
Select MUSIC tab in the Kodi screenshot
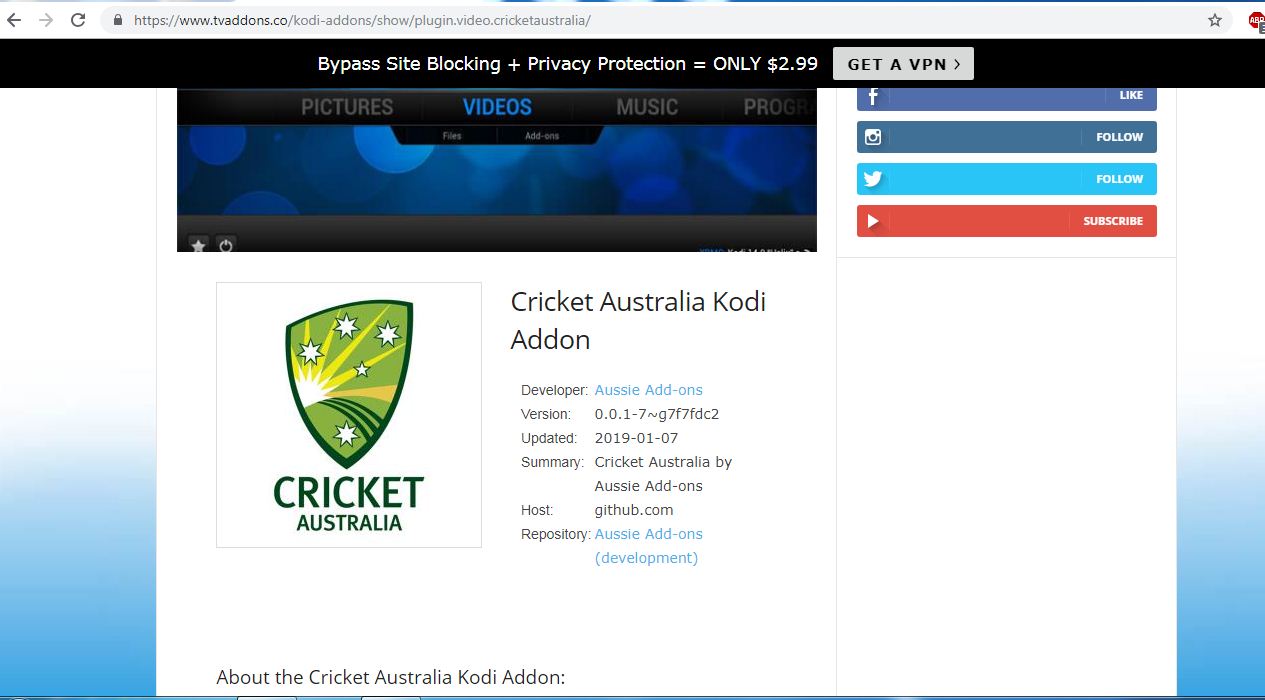[647, 107]
